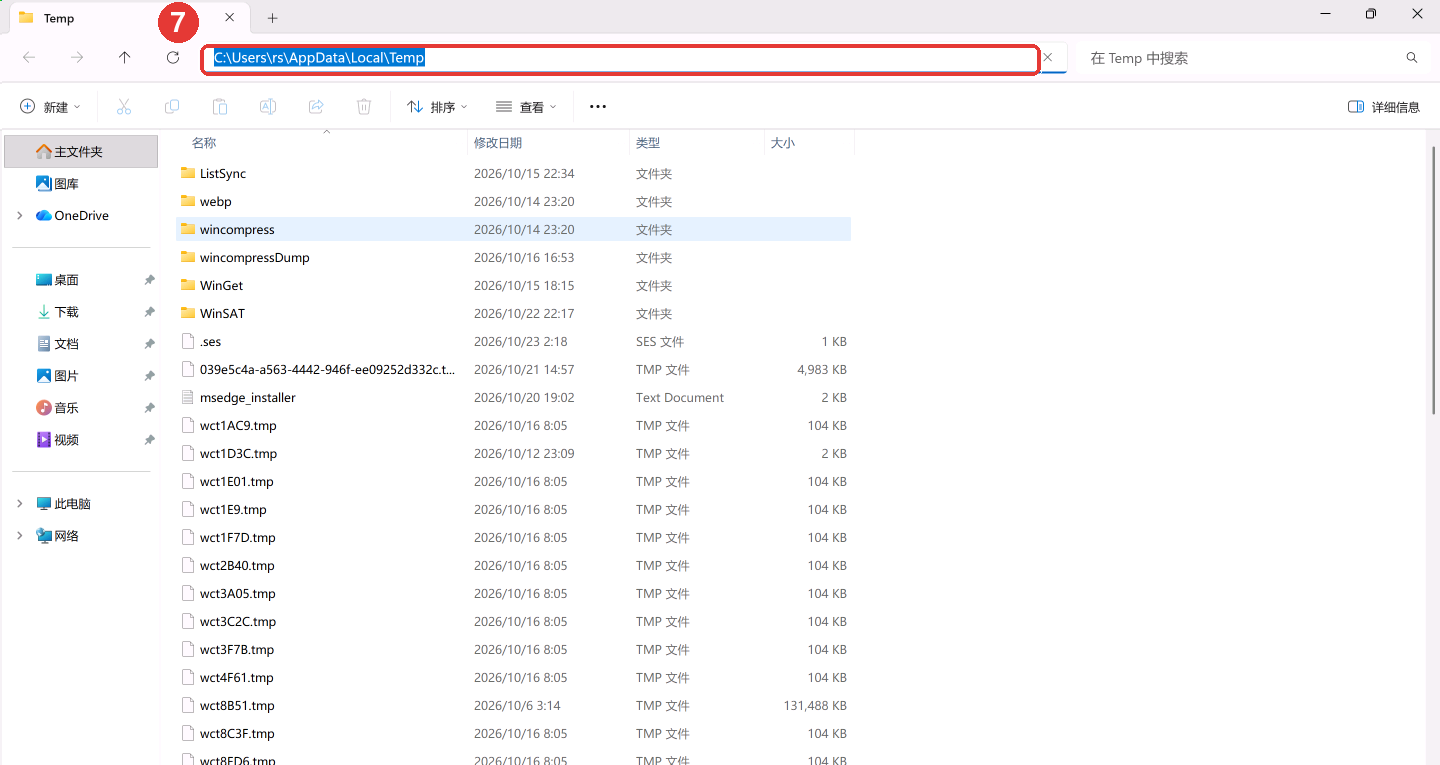This screenshot has height=765, width=1440.
Task: Select the wct1AC9.tmp file
Action: 514,426
